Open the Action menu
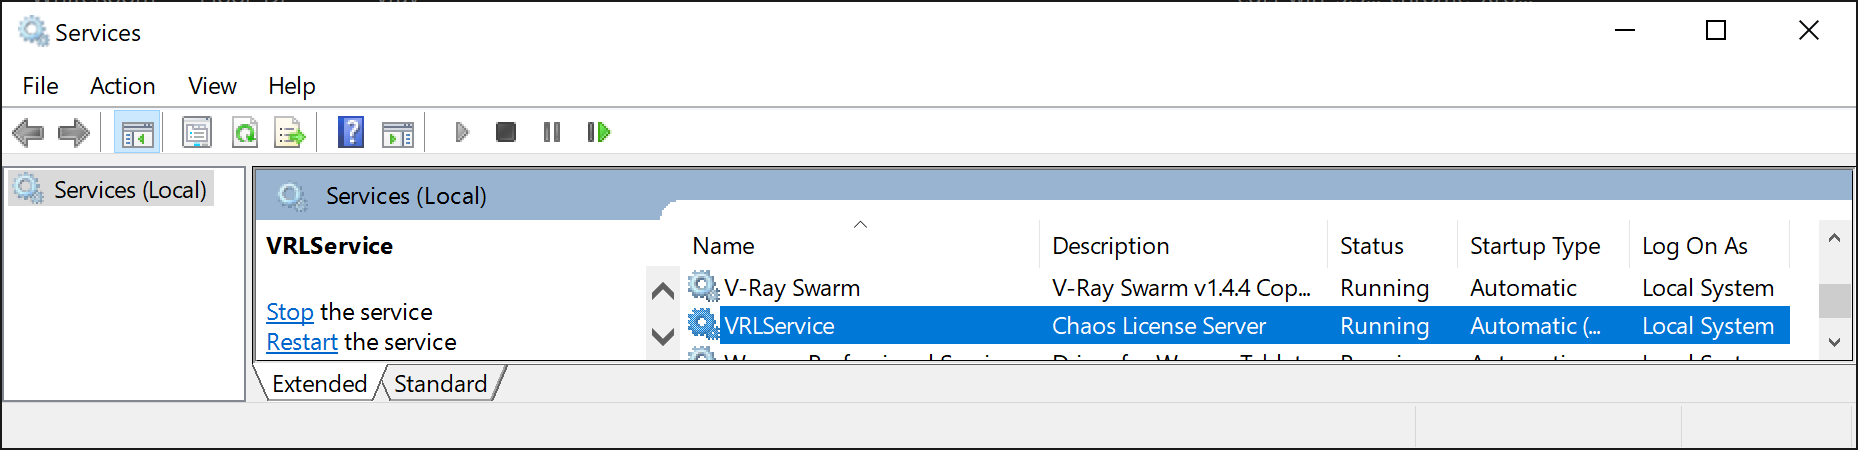Screen dimensions: 1858x450 [x=122, y=86]
